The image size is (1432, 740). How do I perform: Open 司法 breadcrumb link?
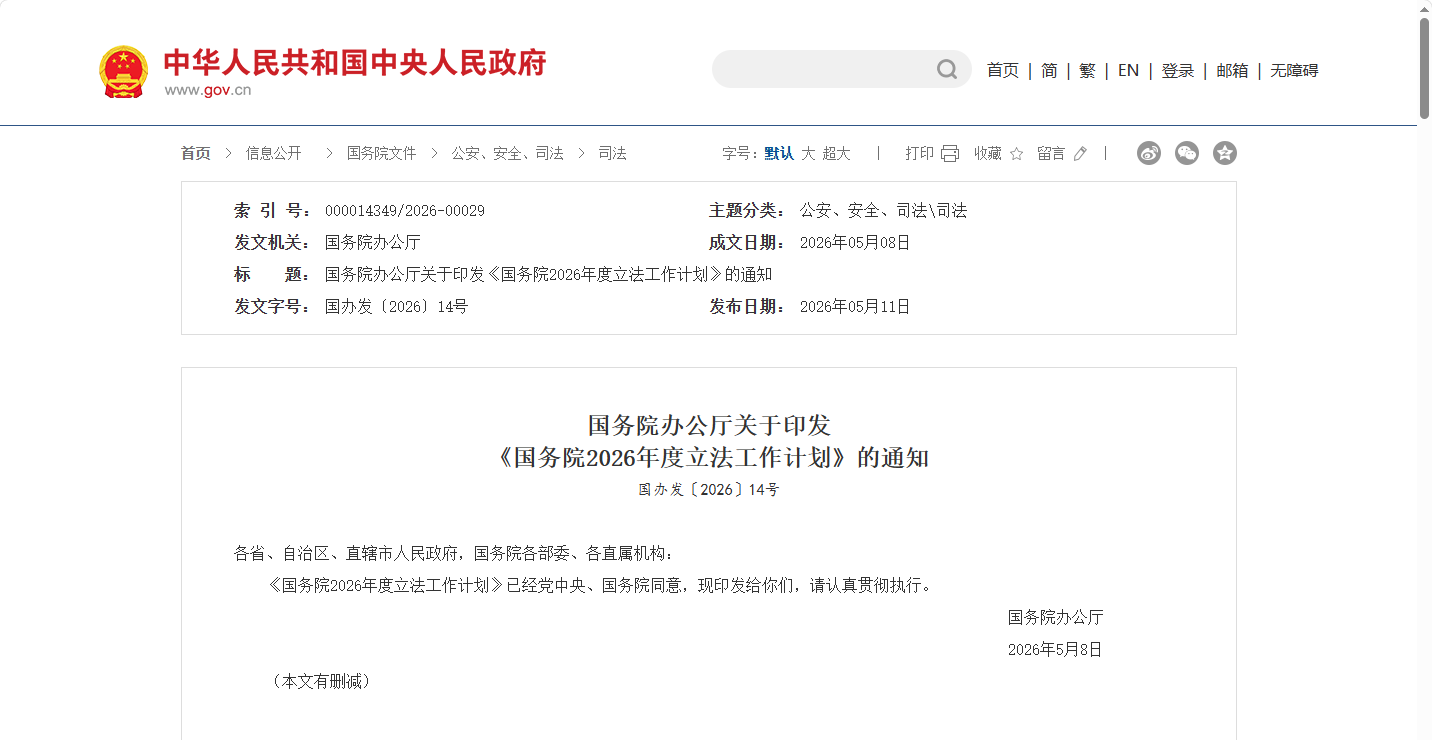[612, 153]
